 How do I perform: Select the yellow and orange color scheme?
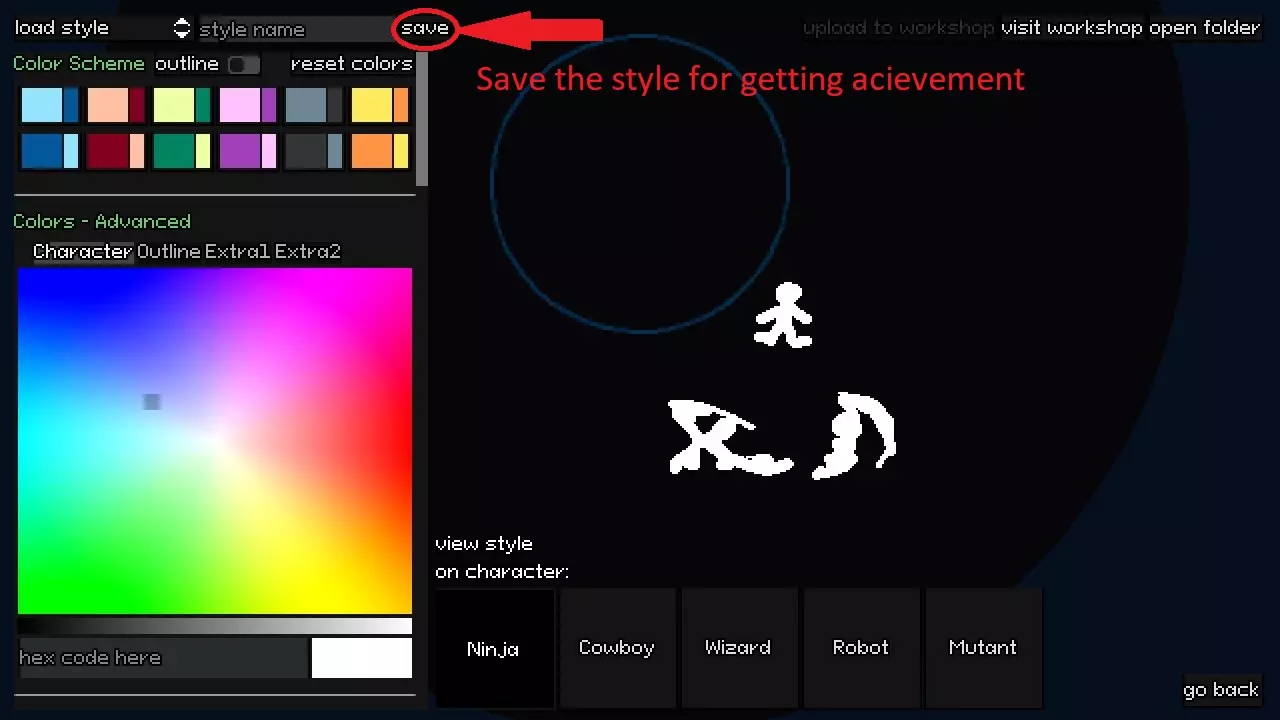[x=380, y=105]
